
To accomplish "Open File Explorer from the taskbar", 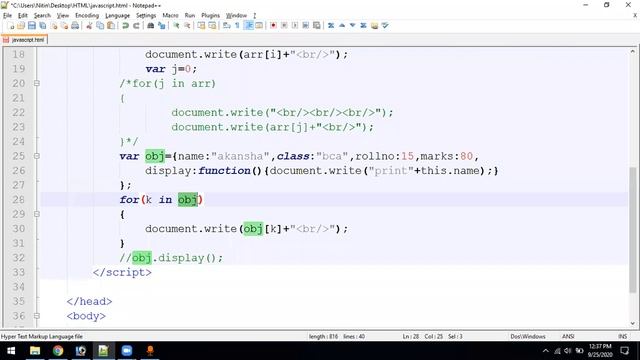I will [x=35, y=351].
